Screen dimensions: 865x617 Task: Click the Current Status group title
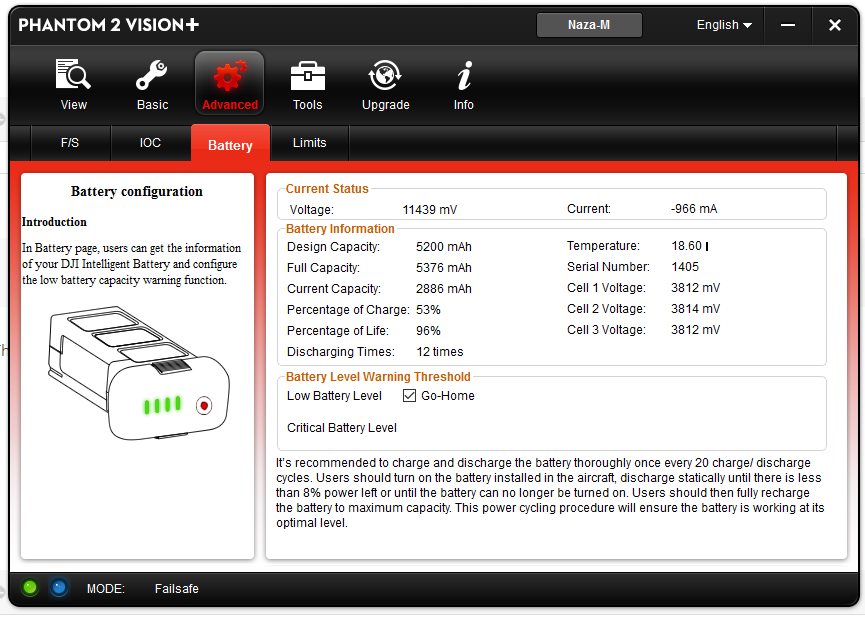(x=327, y=189)
